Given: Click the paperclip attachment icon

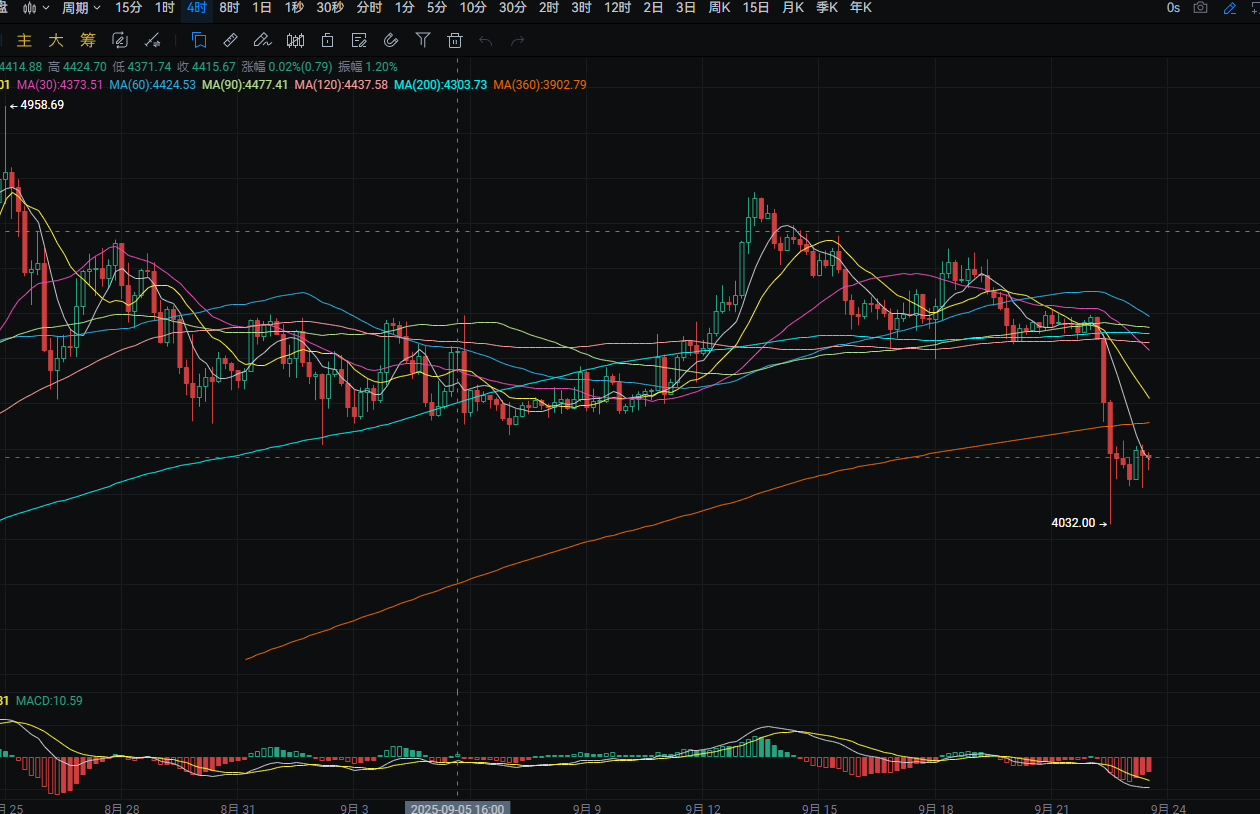Looking at the screenshot, I should coord(391,41).
